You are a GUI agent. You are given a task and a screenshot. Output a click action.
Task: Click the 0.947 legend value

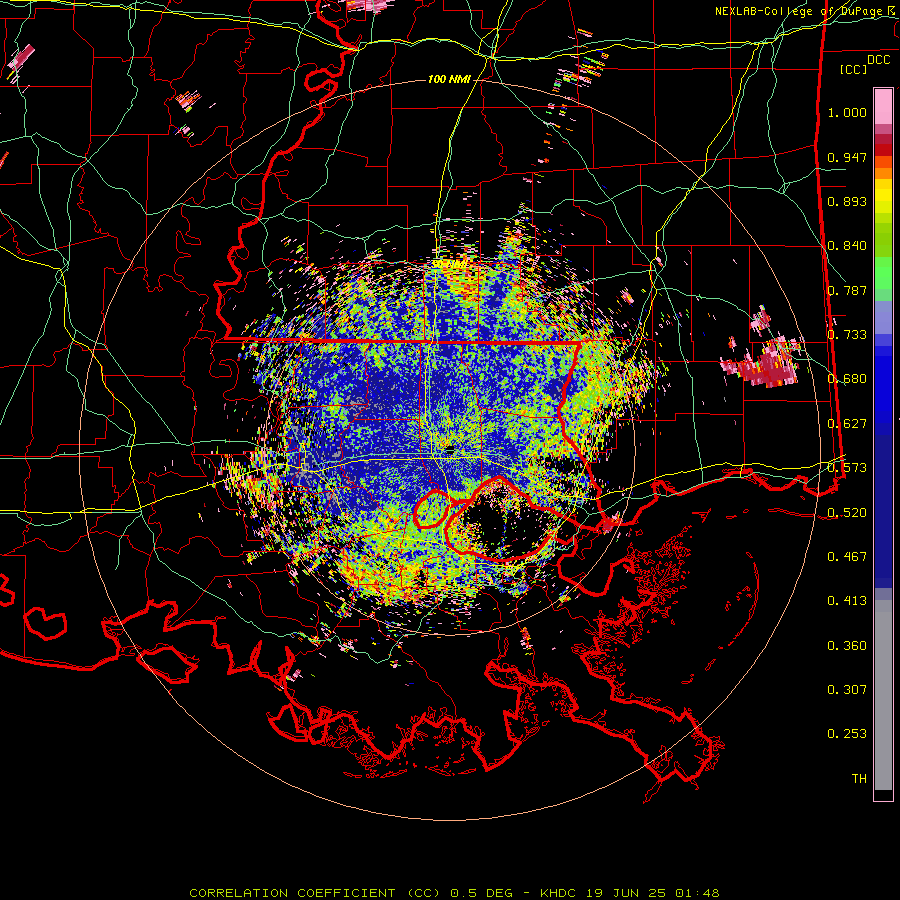pos(847,157)
